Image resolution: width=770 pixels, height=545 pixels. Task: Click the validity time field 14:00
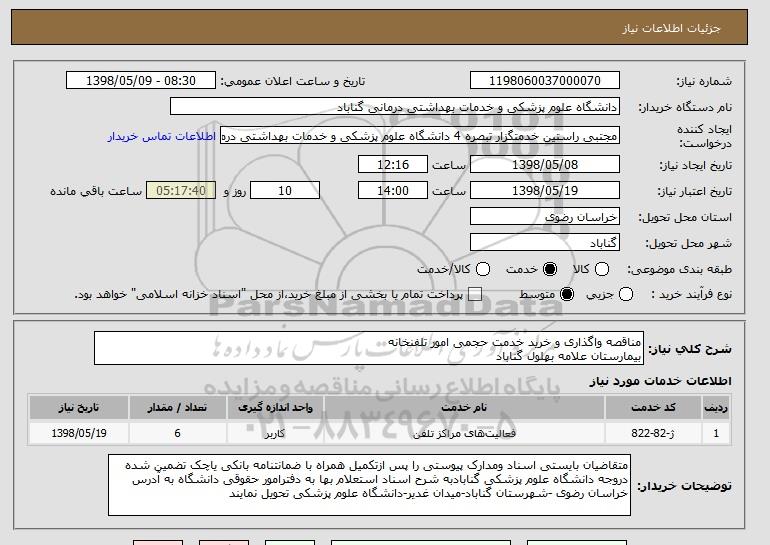393,191
